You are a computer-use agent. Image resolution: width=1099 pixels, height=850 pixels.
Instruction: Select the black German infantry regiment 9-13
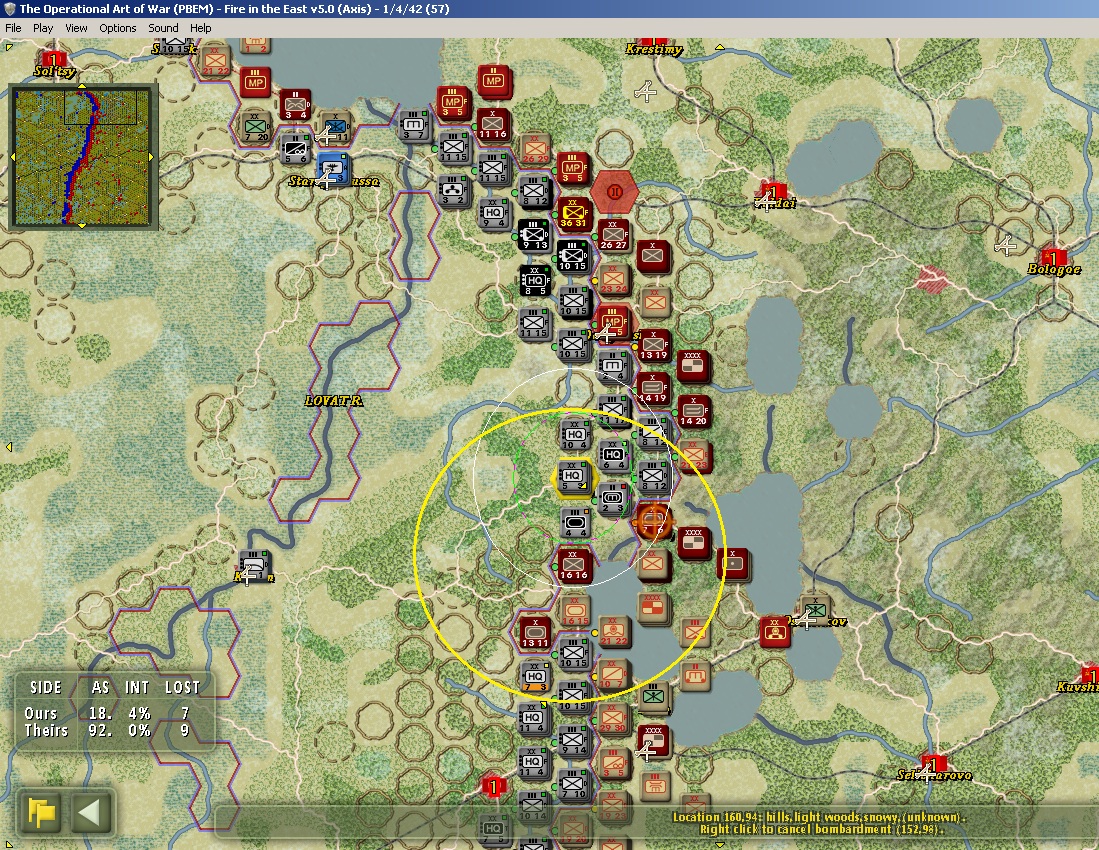(x=534, y=235)
